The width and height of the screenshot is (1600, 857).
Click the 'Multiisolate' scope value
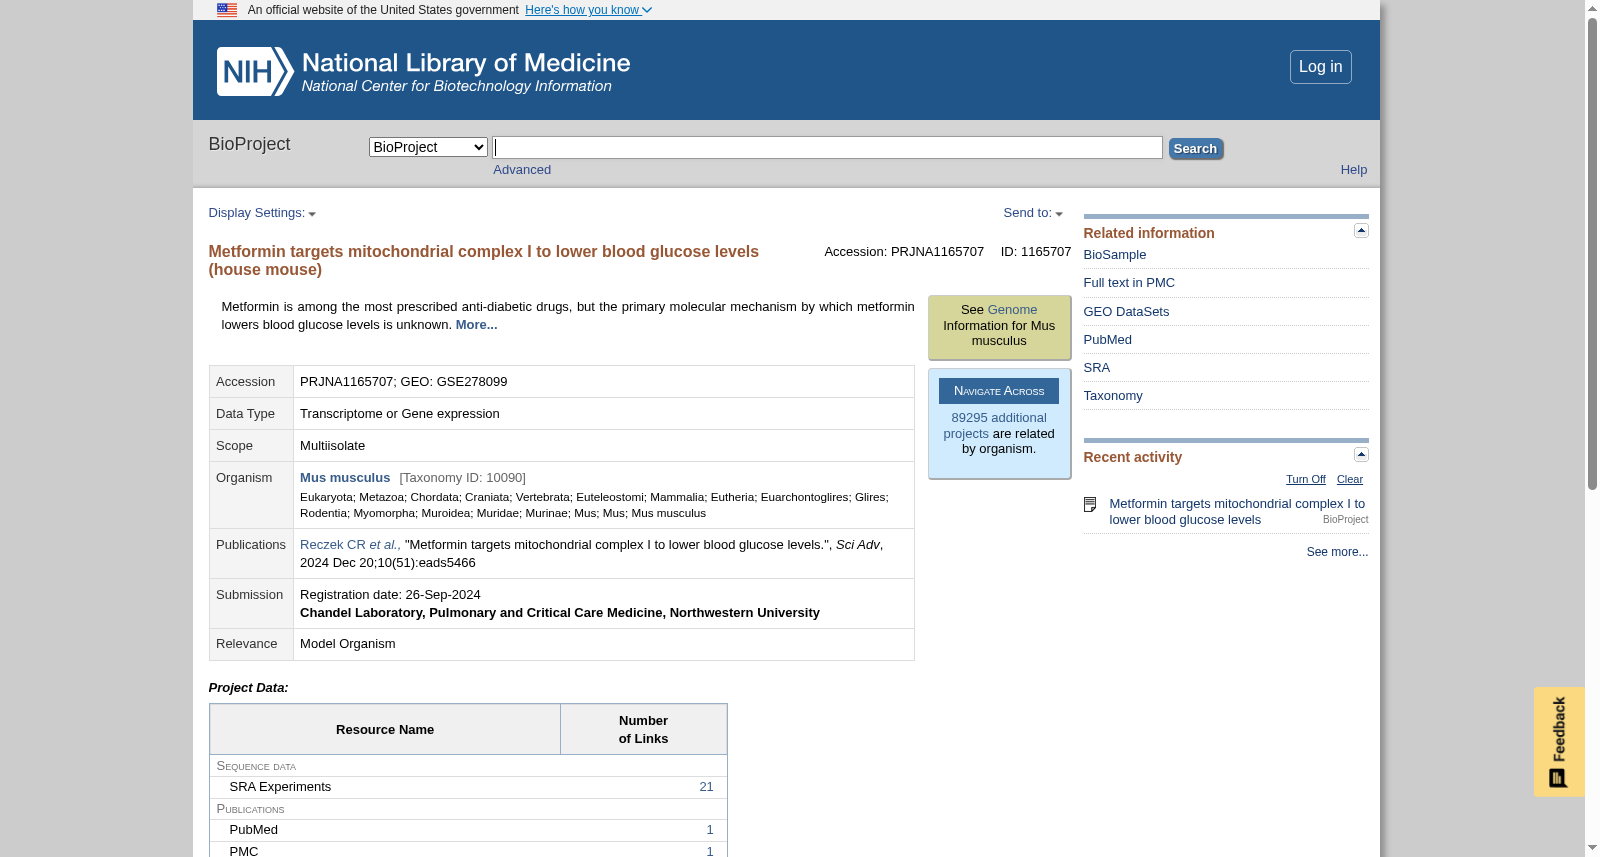click(332, 446)
